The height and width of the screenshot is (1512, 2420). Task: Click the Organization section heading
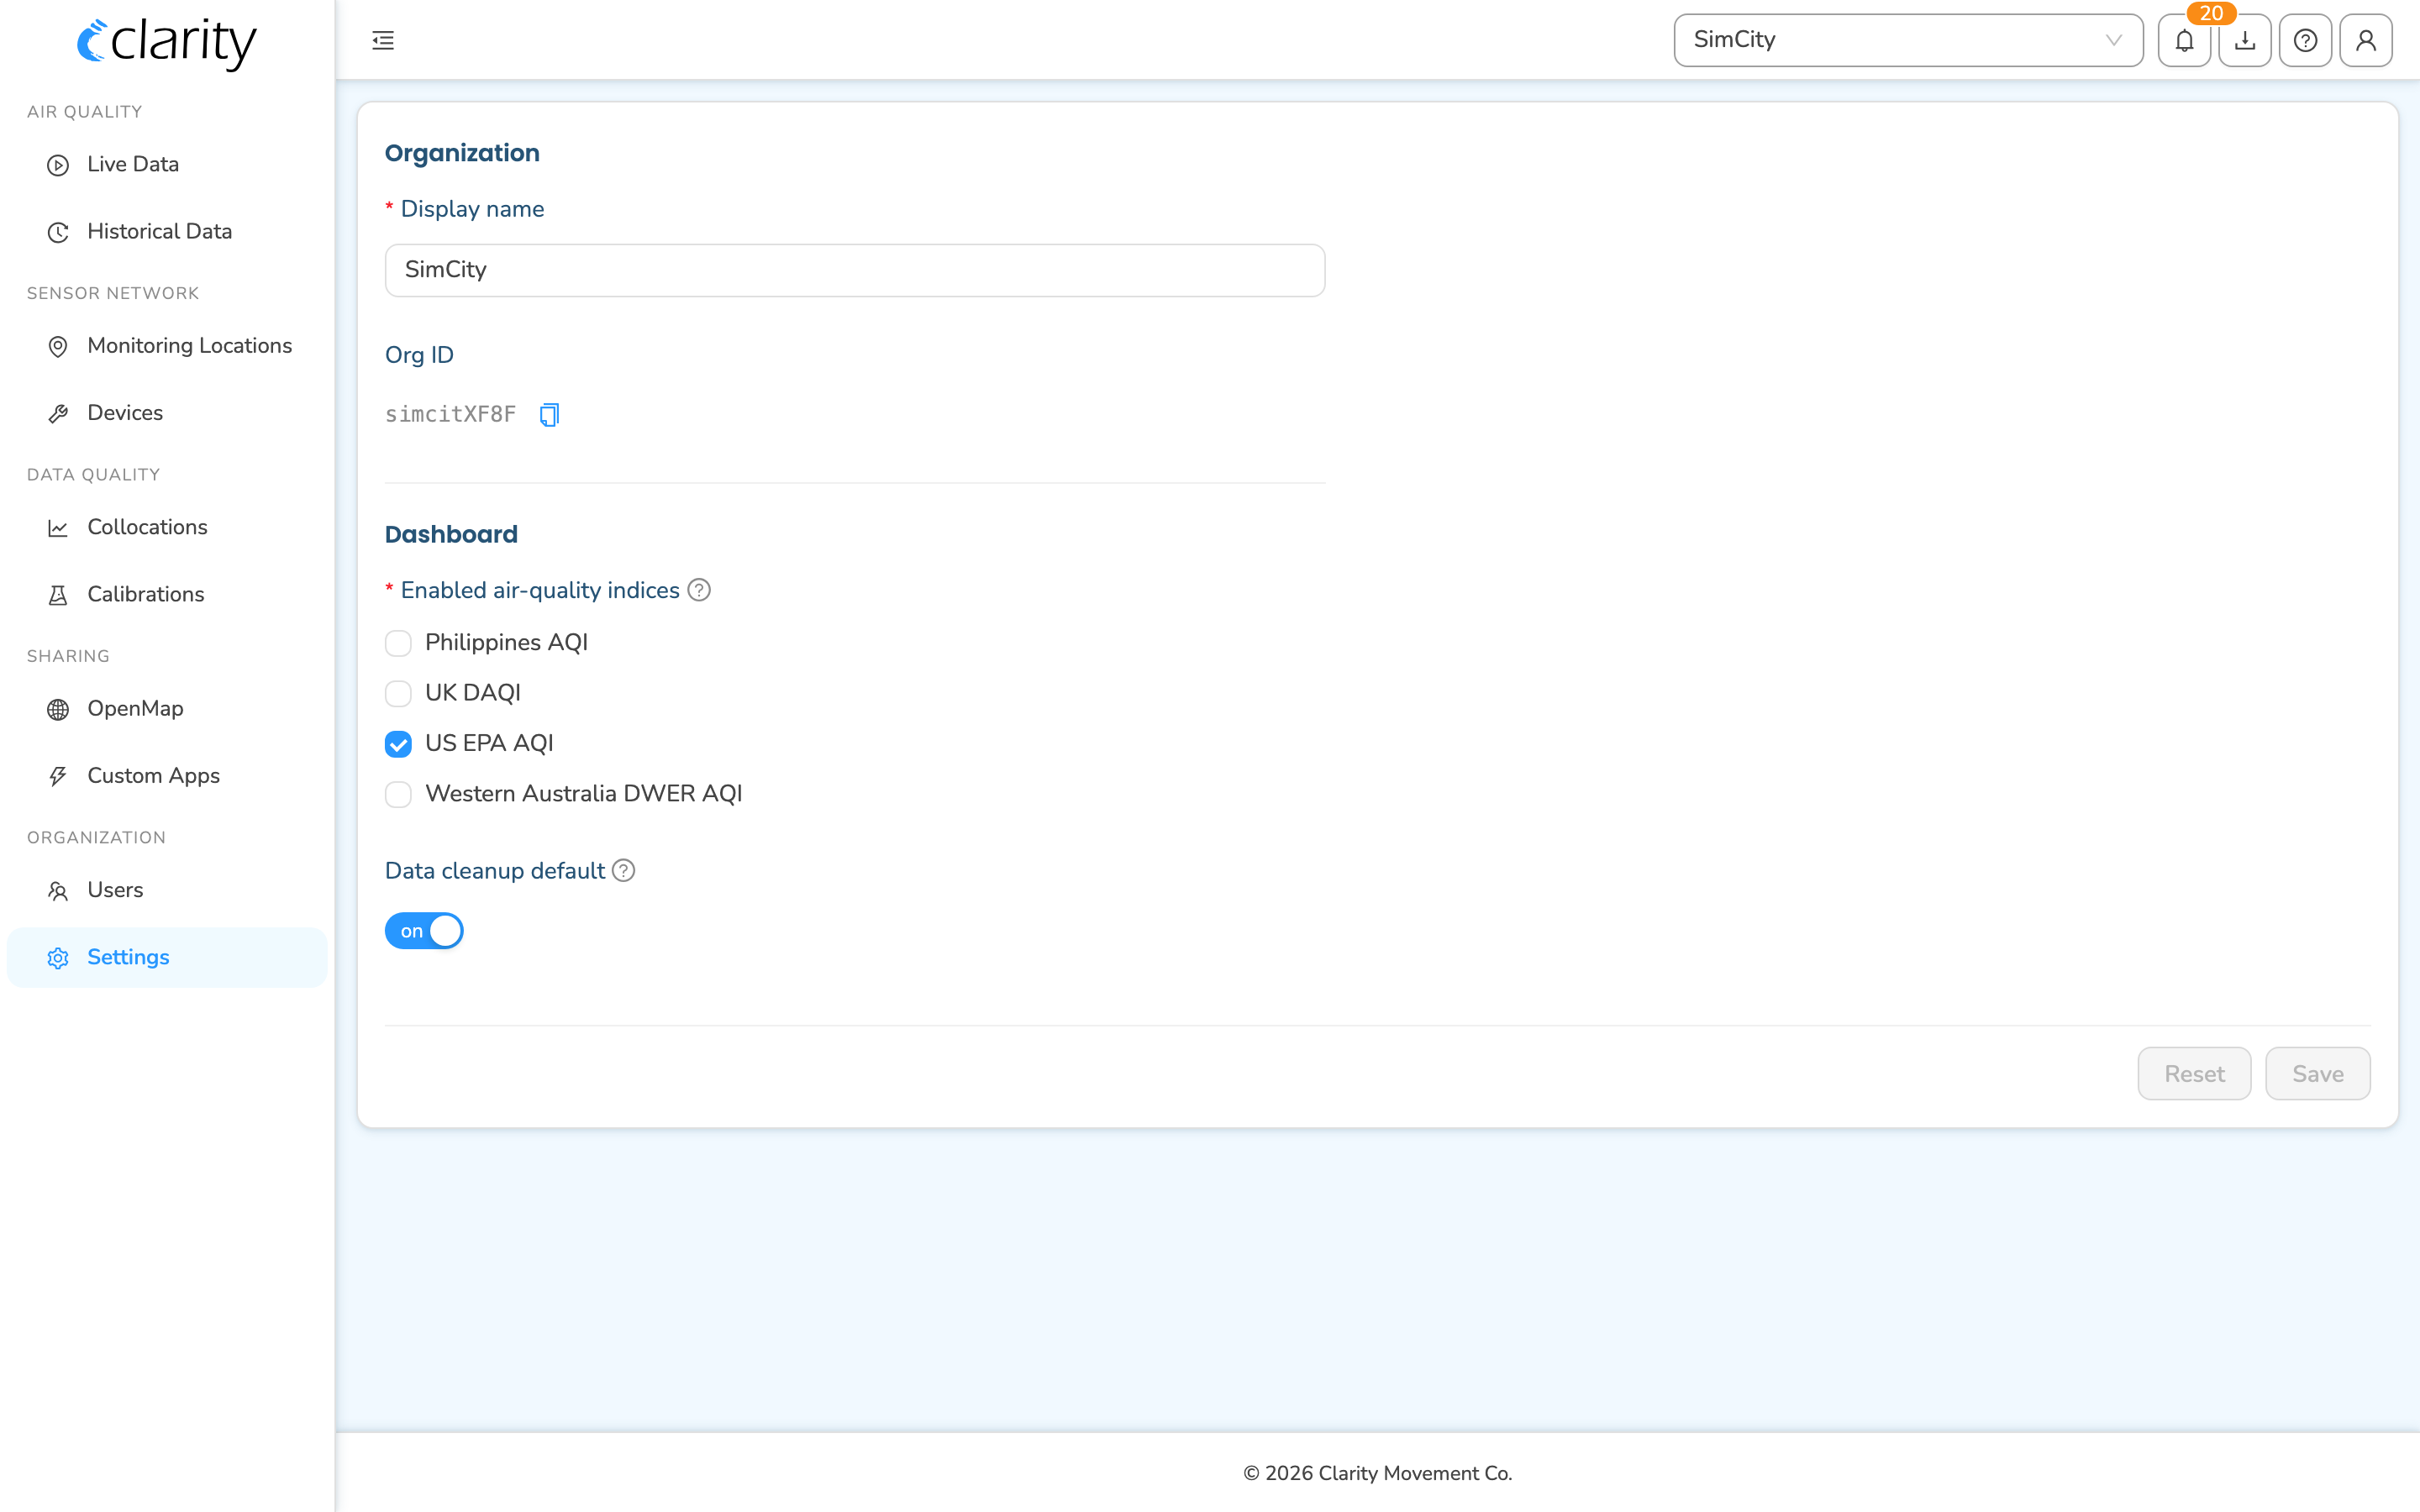click(462, 153)
